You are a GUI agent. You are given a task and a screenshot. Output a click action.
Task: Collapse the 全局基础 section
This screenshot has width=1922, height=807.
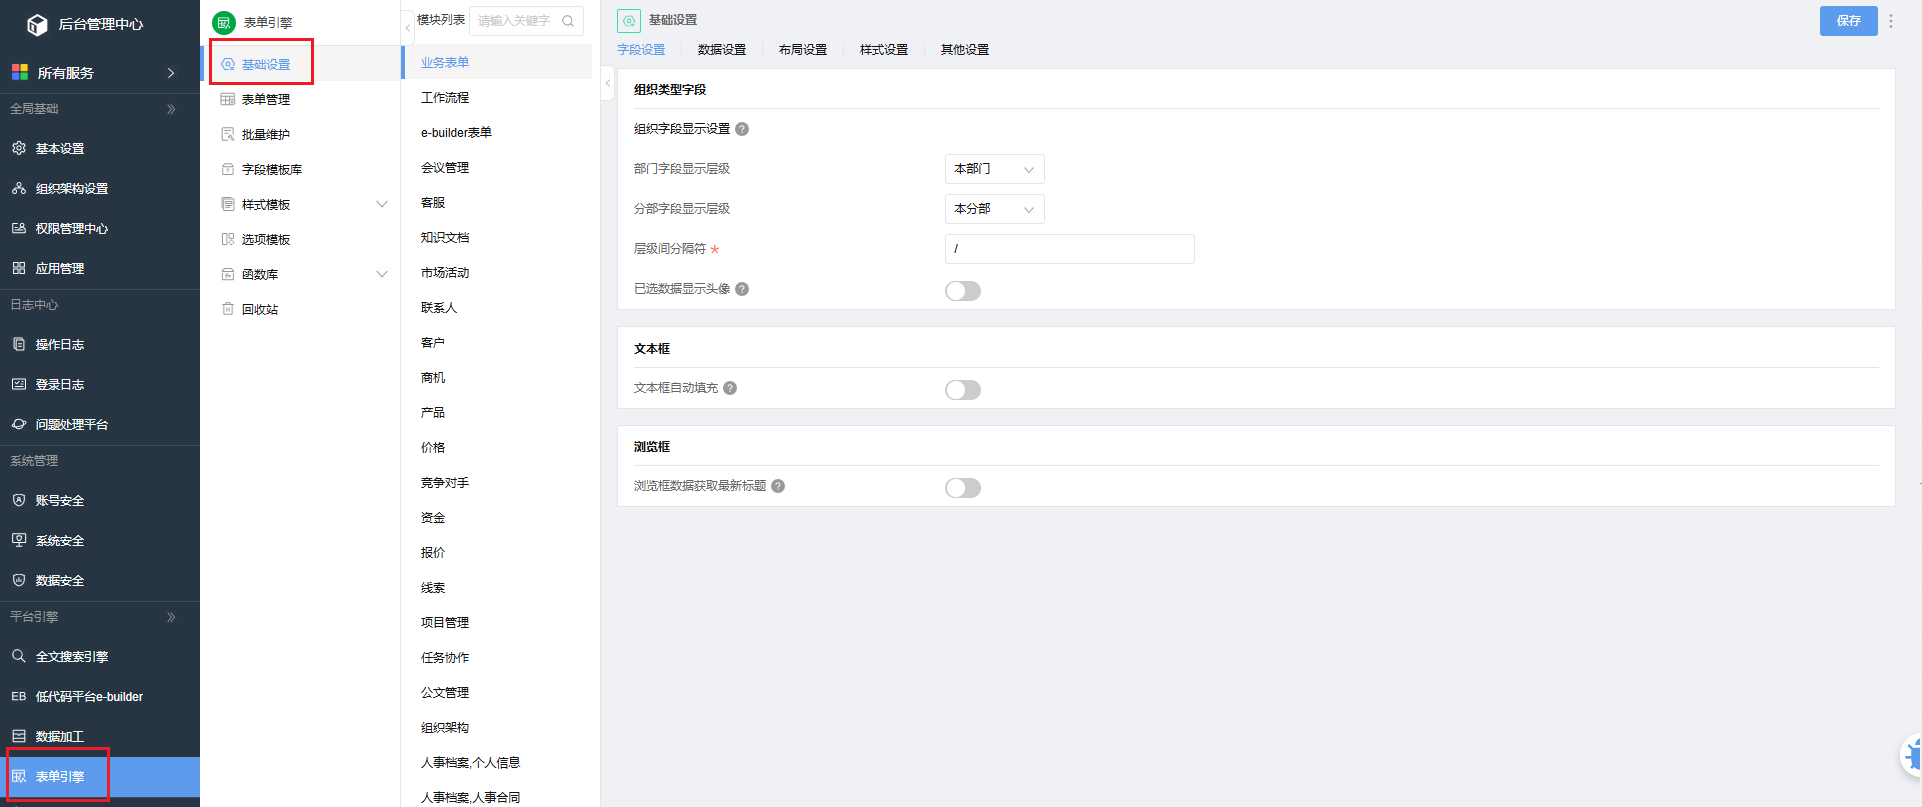pyautogui.click(x=171, y=109)
